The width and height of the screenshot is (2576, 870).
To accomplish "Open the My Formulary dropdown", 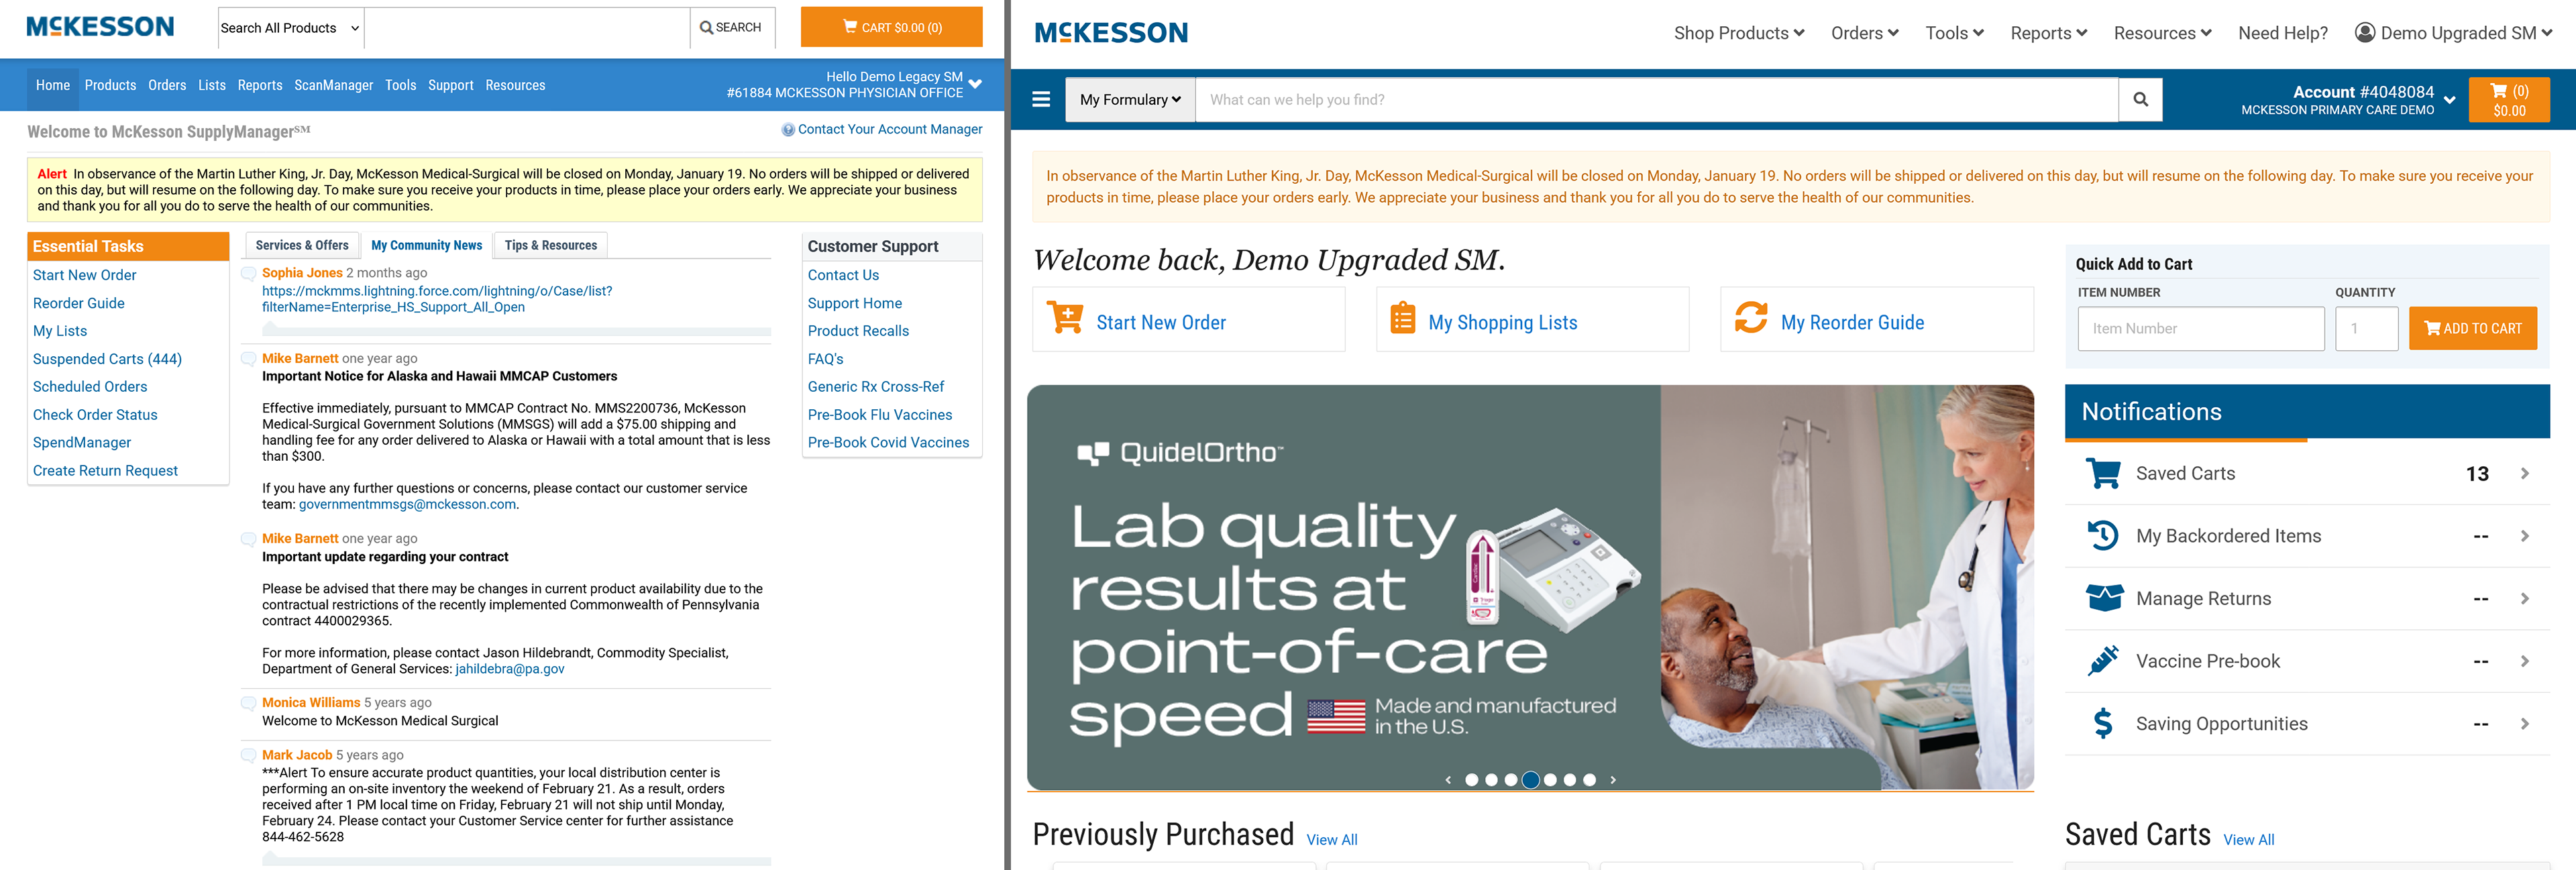I will click(x=1130, y=100).
